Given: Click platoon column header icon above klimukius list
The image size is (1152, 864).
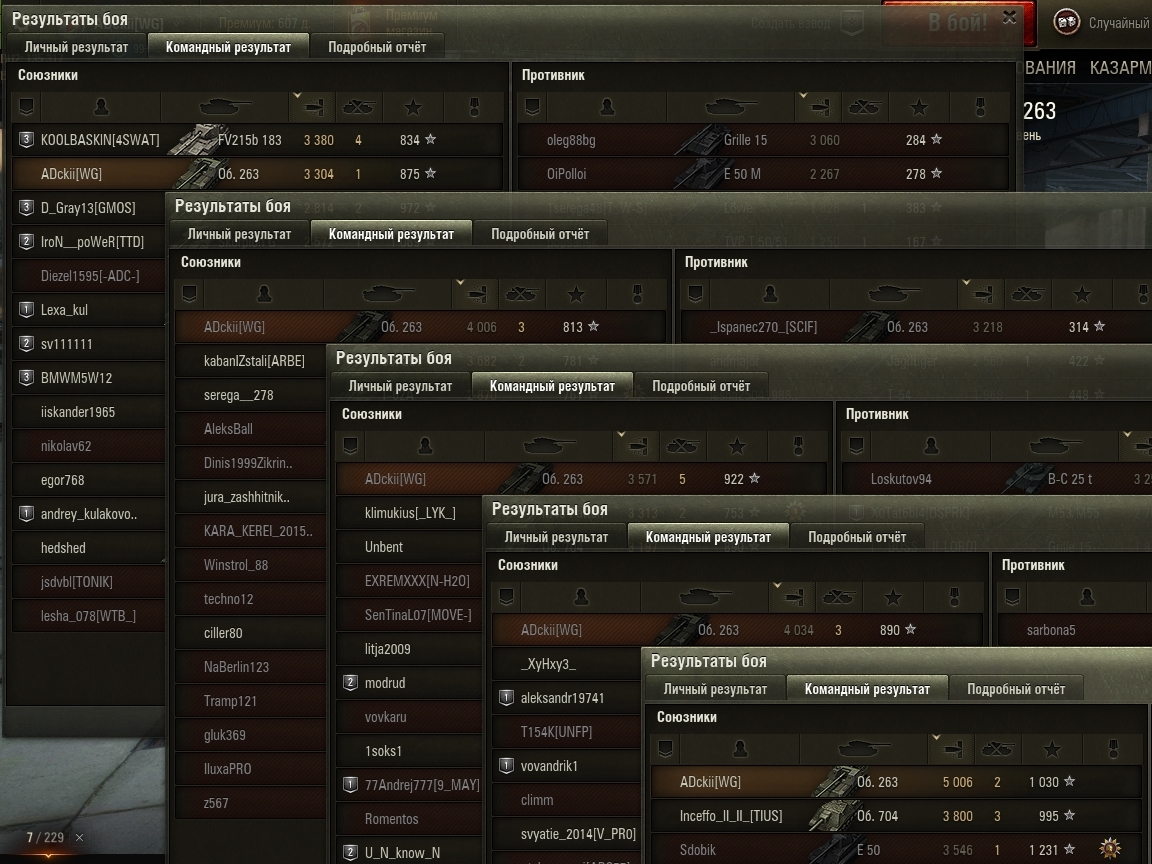Looking at the screenshot, I should 350,446.
